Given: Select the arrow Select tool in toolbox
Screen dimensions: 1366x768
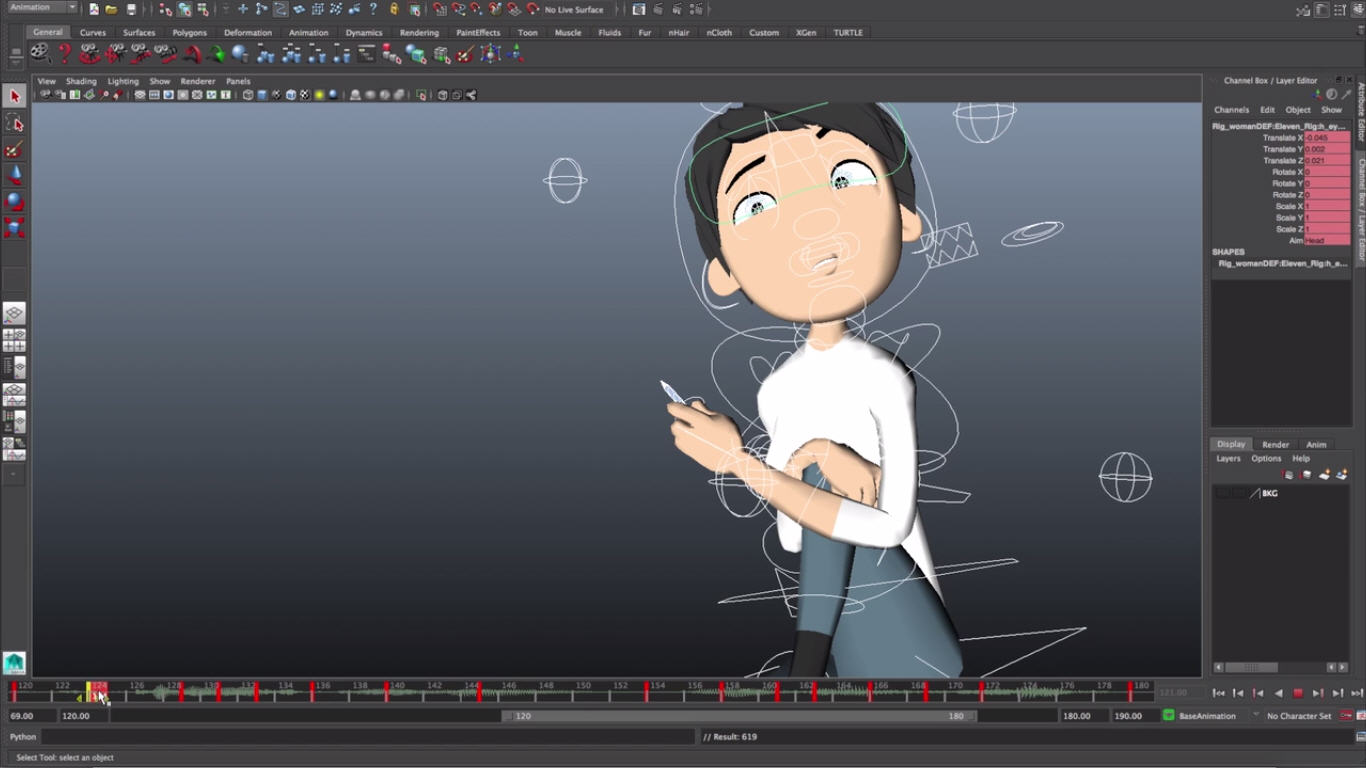Looking at the screenshot, I should click(x=14, y=96).
